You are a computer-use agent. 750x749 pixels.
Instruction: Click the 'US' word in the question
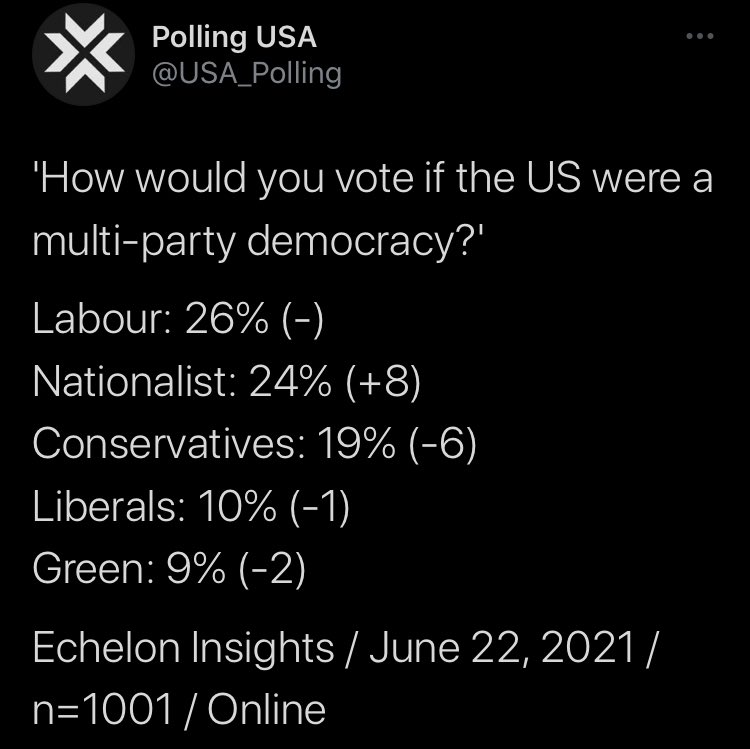pos(554,178)
